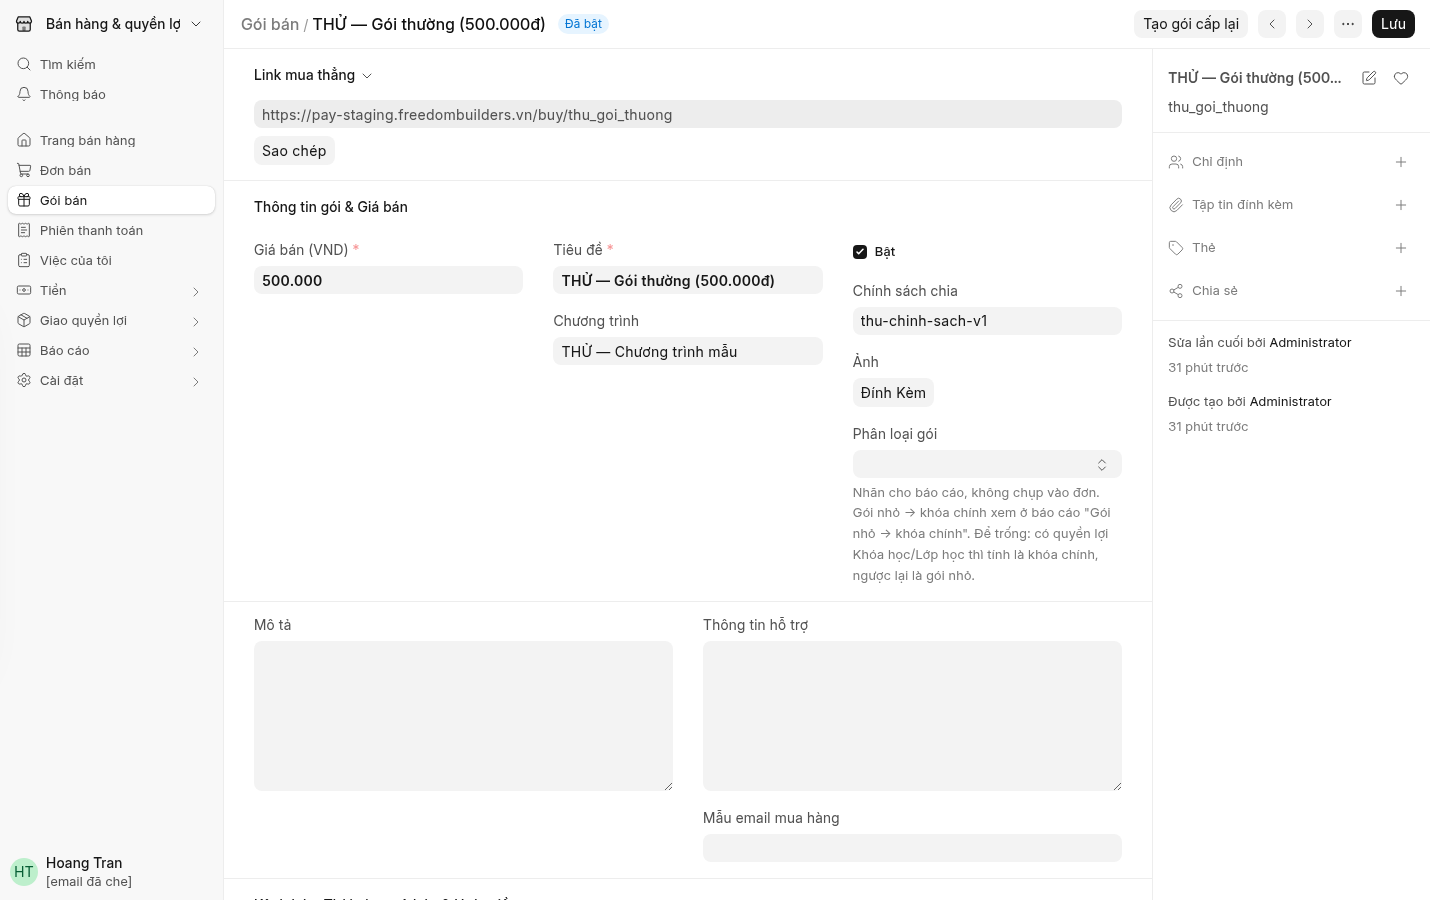1440x900 pixels.
Task: Add a tag with Thẻ plus icon
Action: tap(1401, 248)
